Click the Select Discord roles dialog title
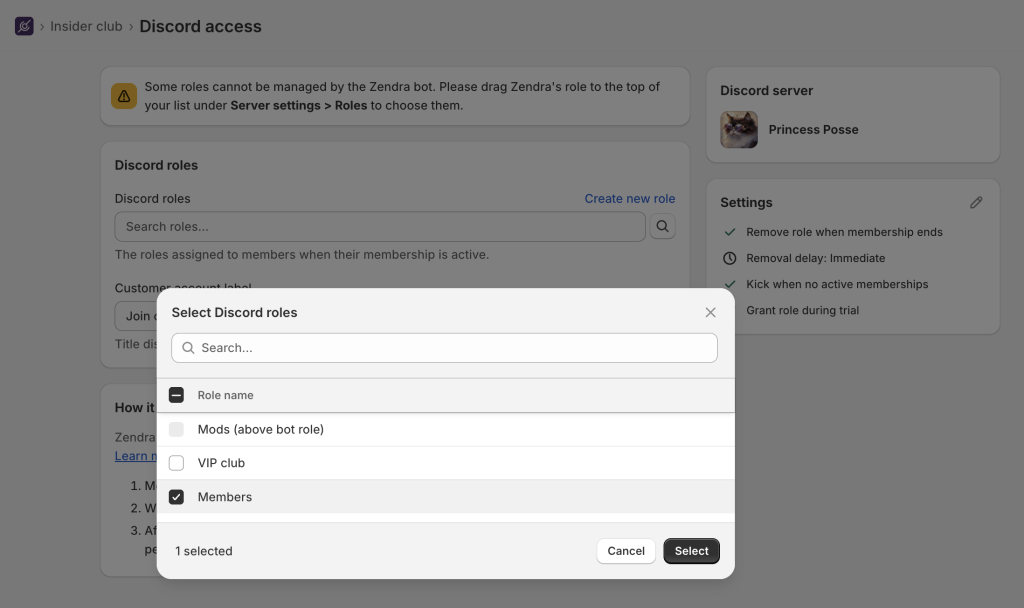 click(234, 312)
